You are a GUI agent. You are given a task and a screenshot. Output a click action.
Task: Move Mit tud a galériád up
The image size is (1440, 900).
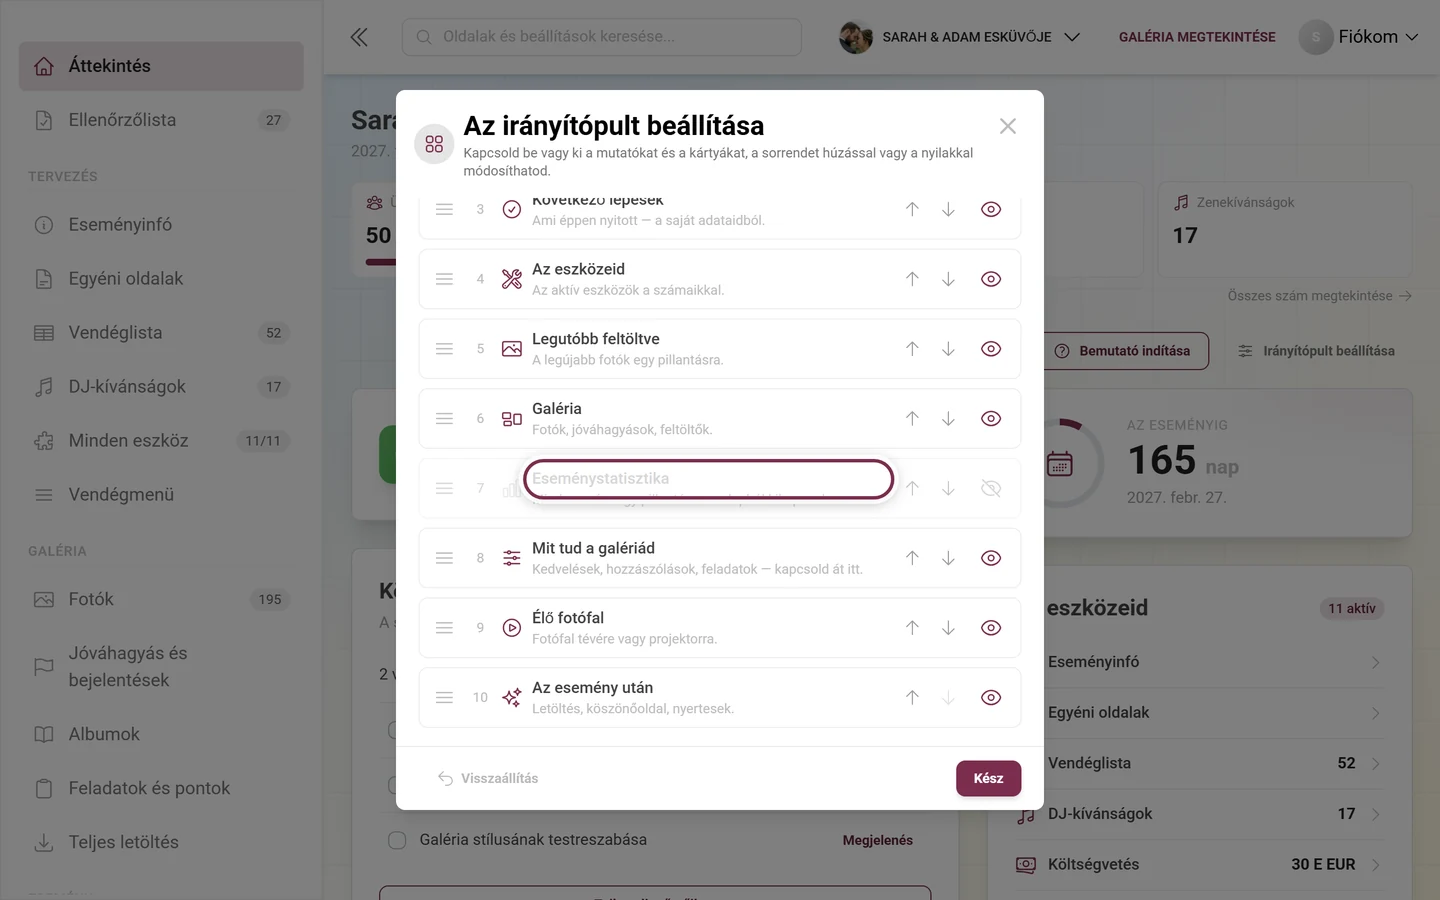click(912, 558)
